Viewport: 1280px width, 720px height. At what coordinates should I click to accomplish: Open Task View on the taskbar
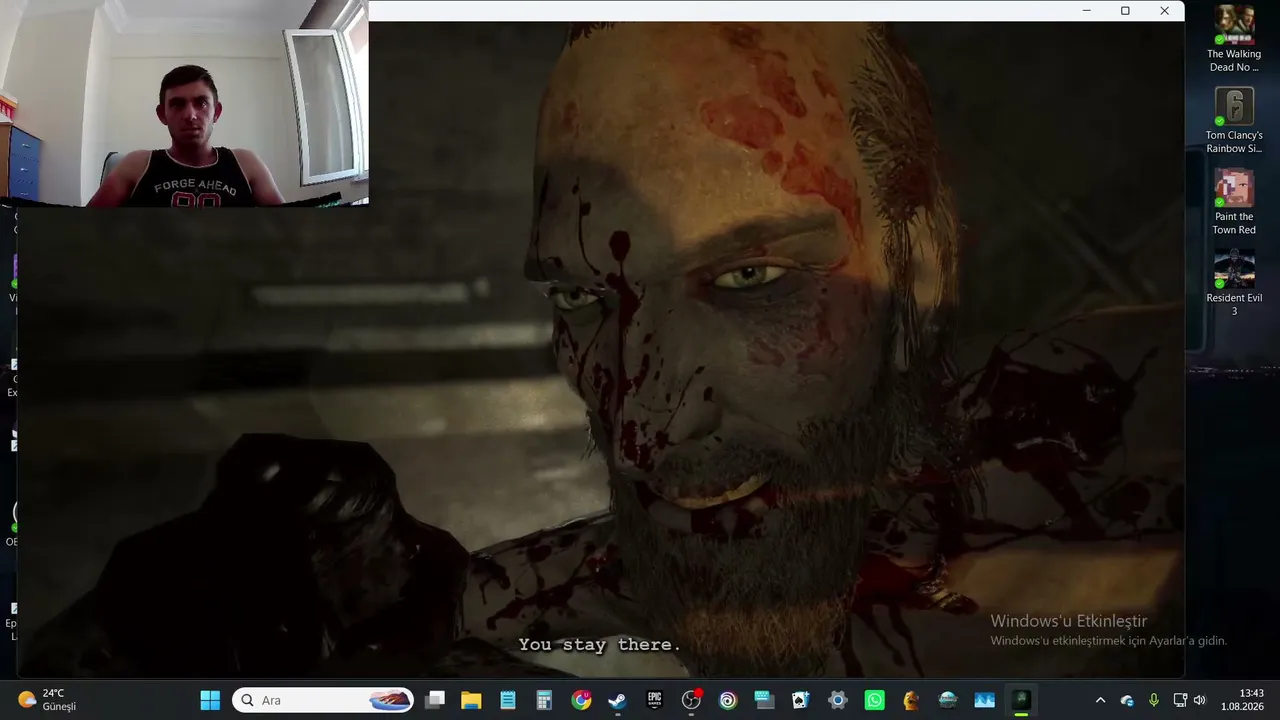click(x=435, y=700)
